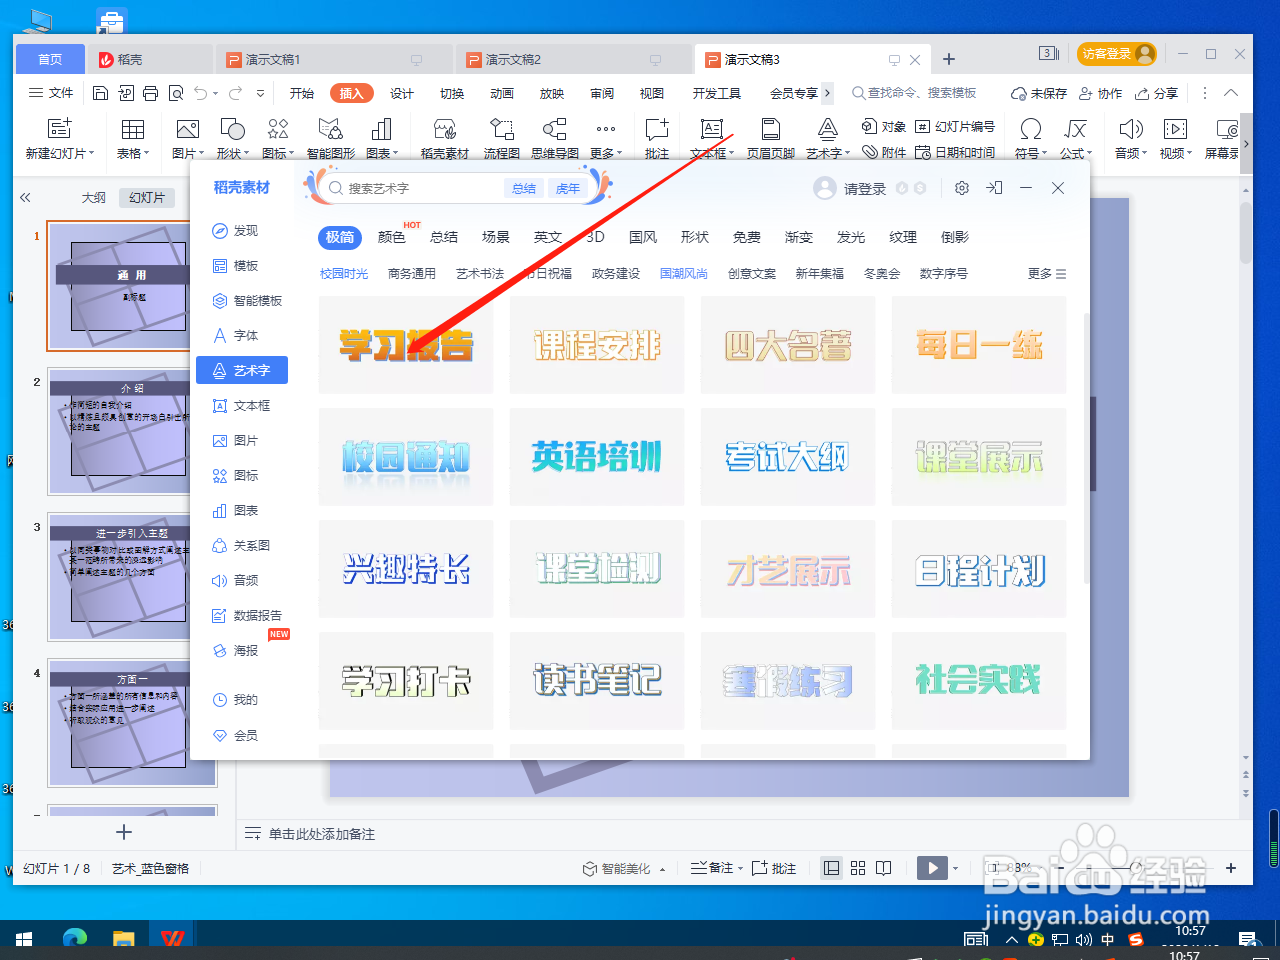1280x960 pixels.
Task: Insert 页眉页脚 header and footer
Action: (x=770, y=138)
